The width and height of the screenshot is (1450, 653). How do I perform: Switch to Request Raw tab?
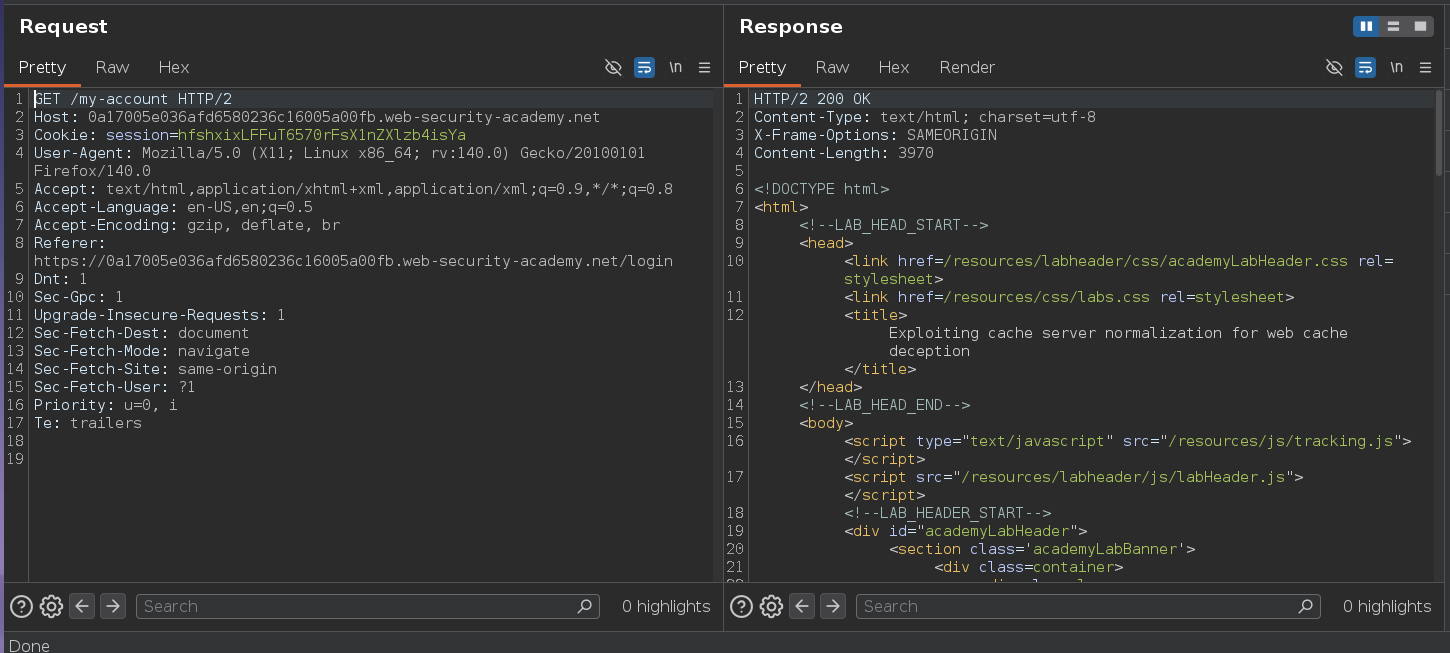112,67
